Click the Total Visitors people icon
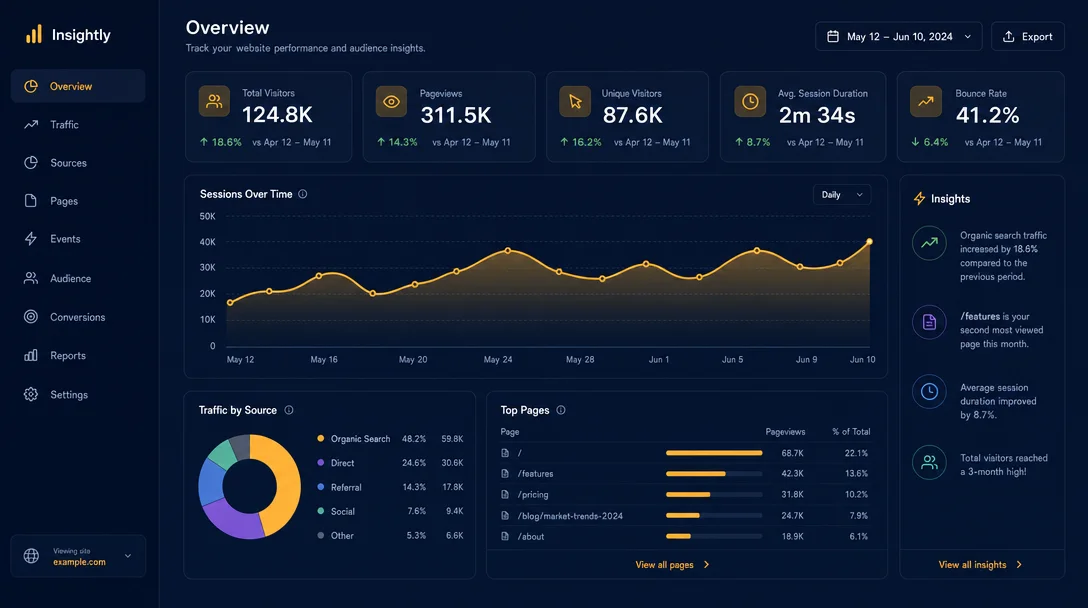 click(214, 101)
